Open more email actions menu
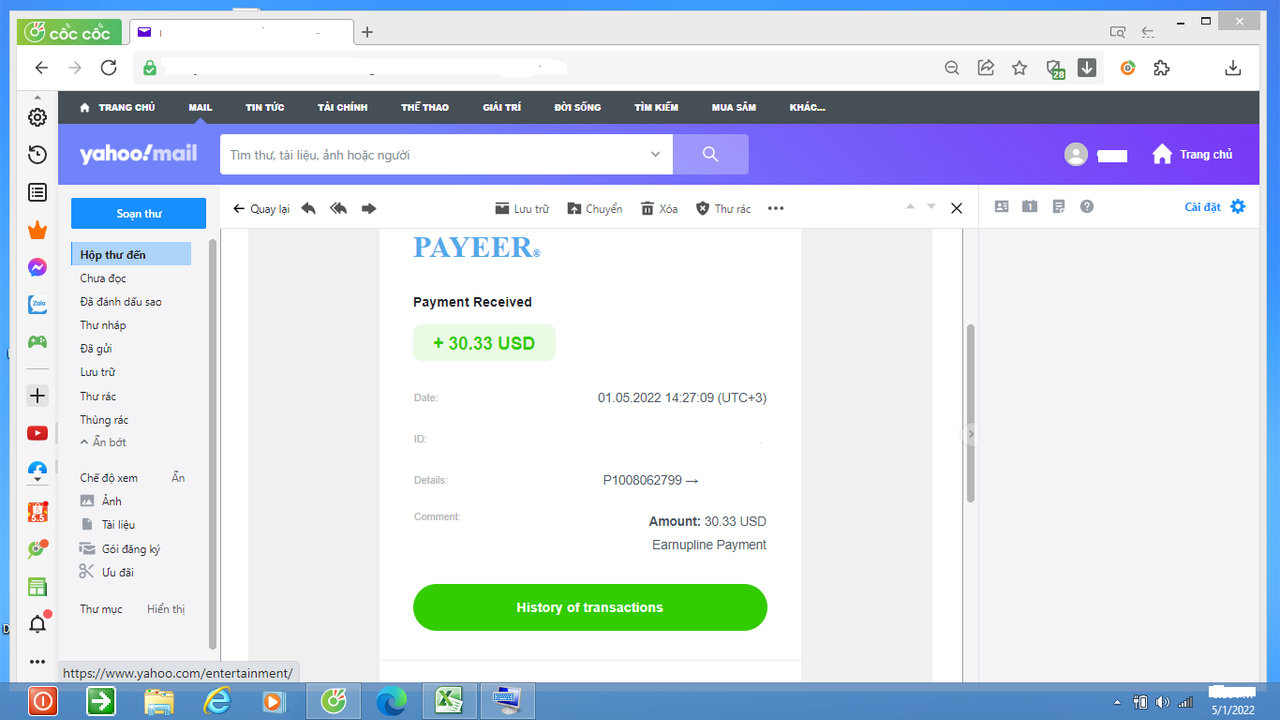 coord(776,208)
